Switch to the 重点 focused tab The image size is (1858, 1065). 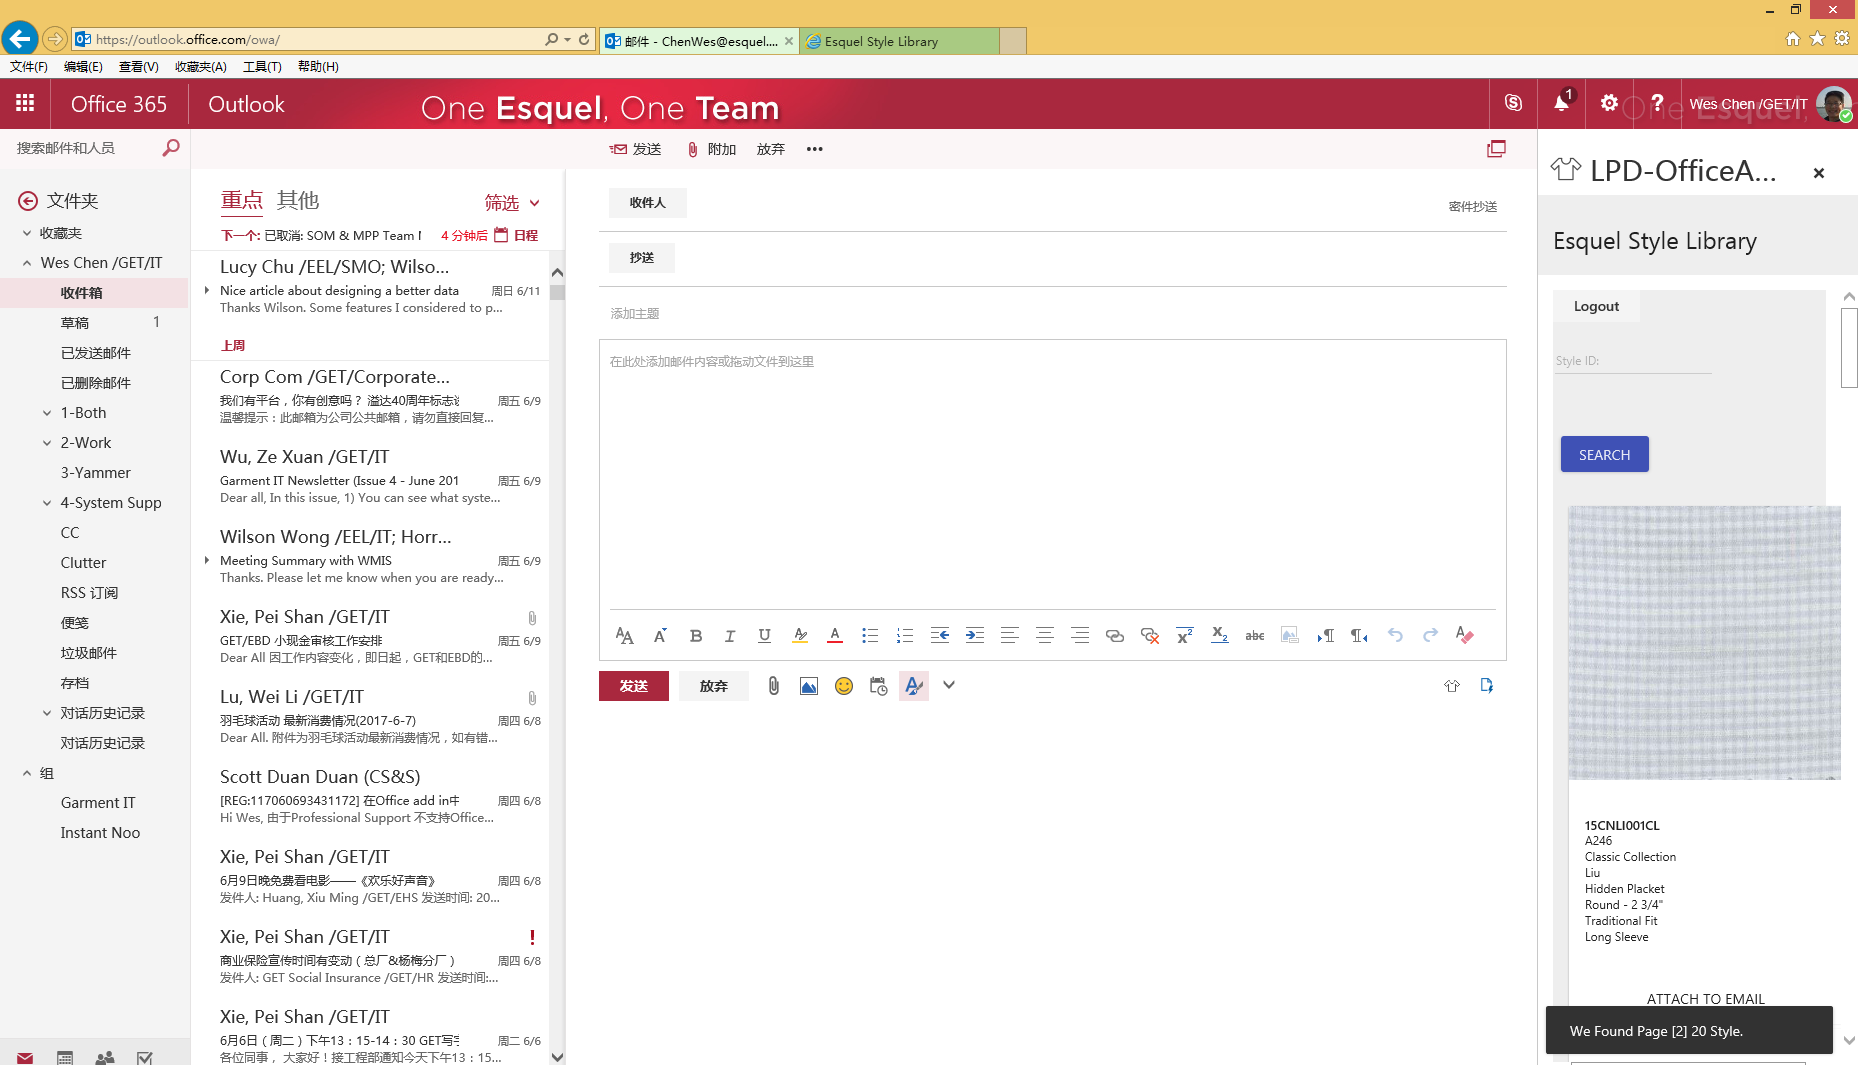[242, 200]
